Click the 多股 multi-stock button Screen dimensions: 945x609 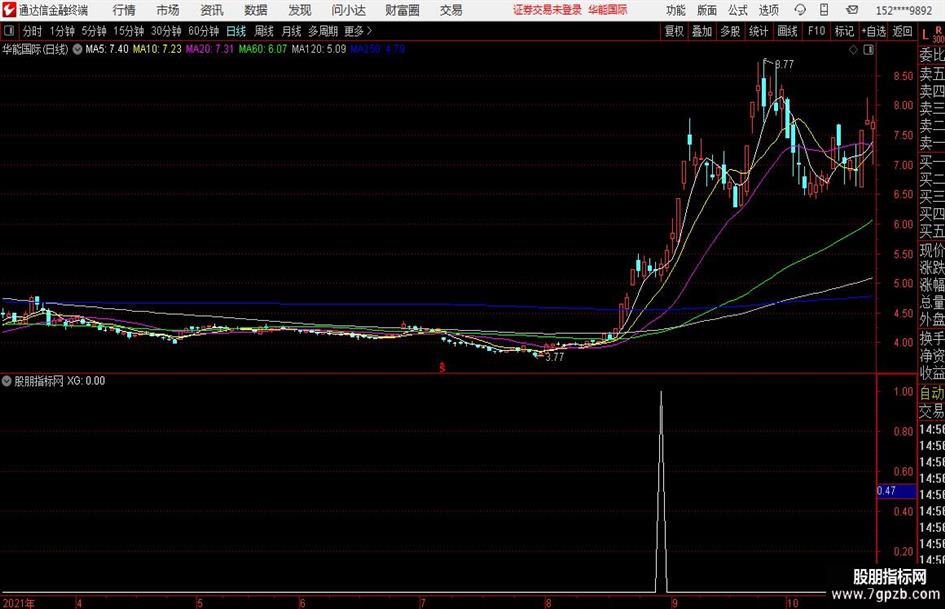[x=730, y=31]
